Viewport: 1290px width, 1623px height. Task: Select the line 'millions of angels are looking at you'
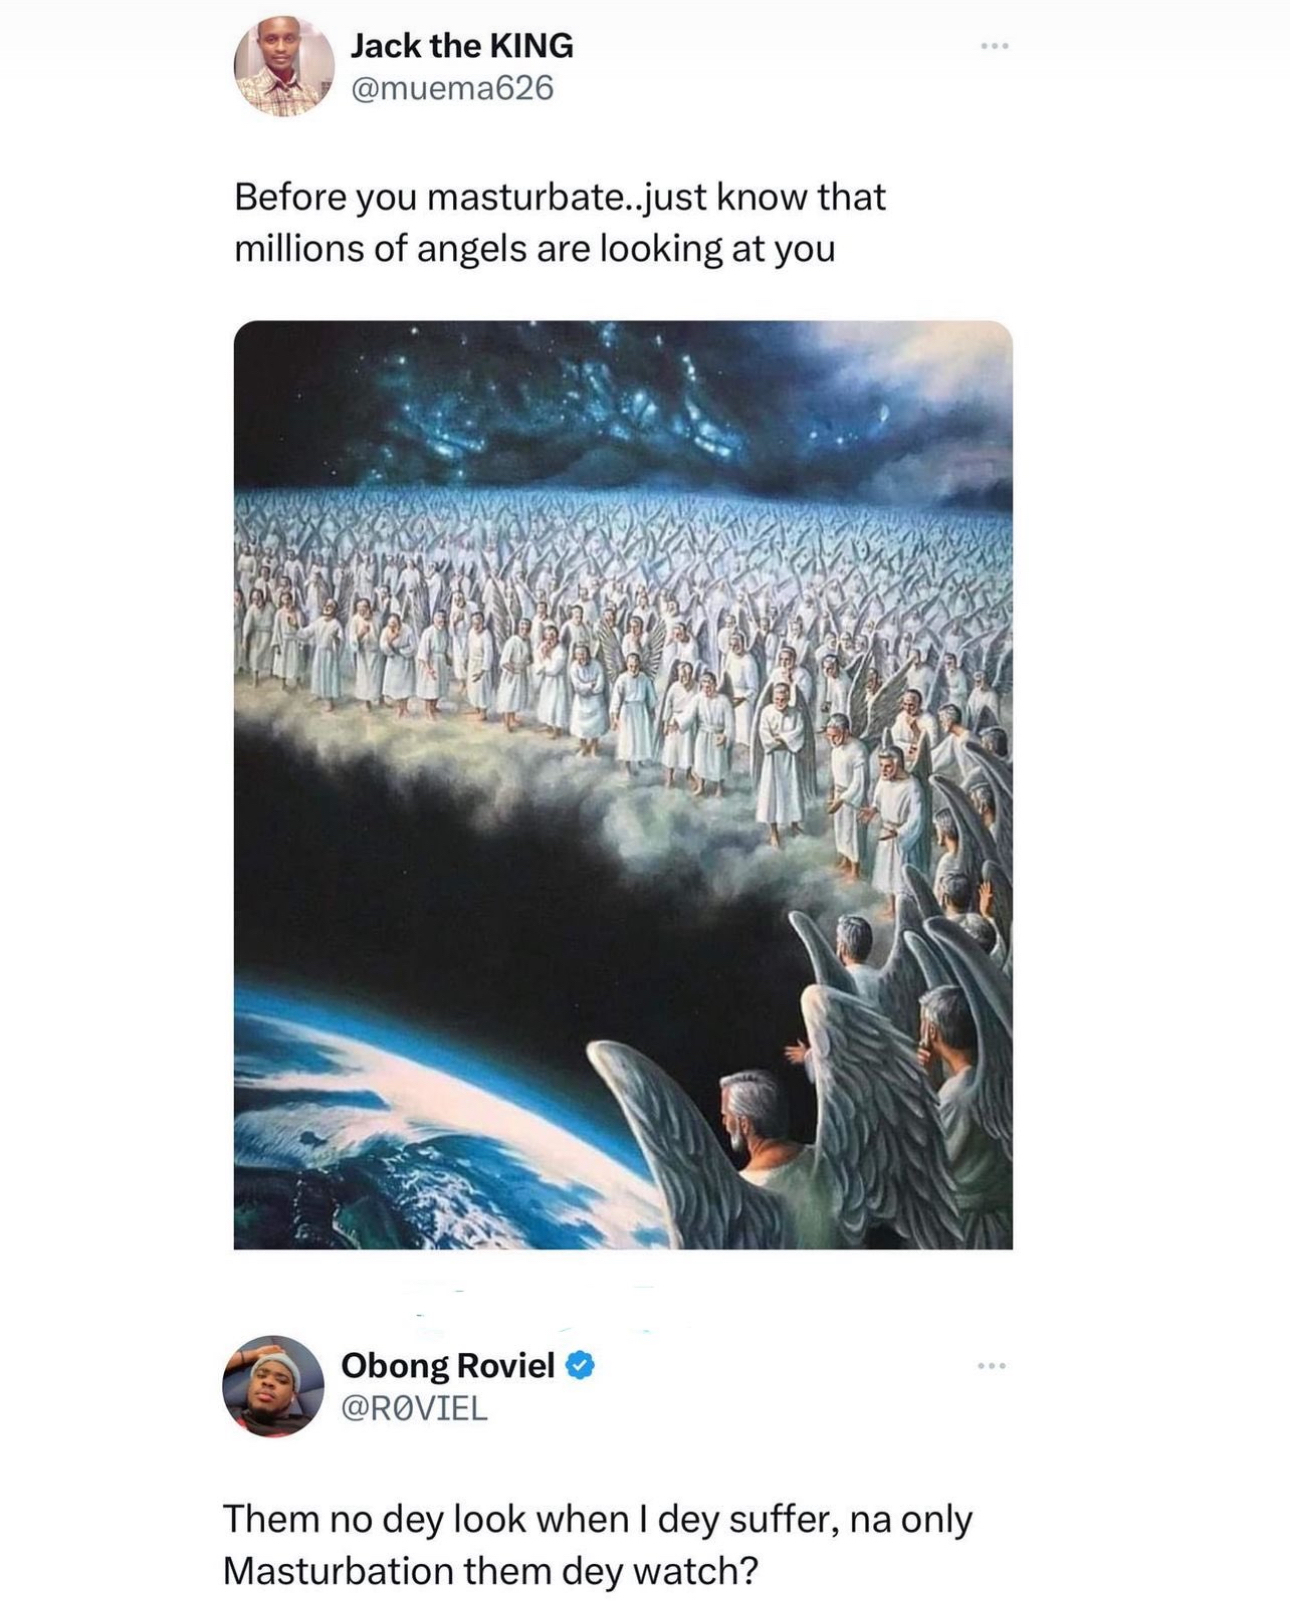point(535,249)
